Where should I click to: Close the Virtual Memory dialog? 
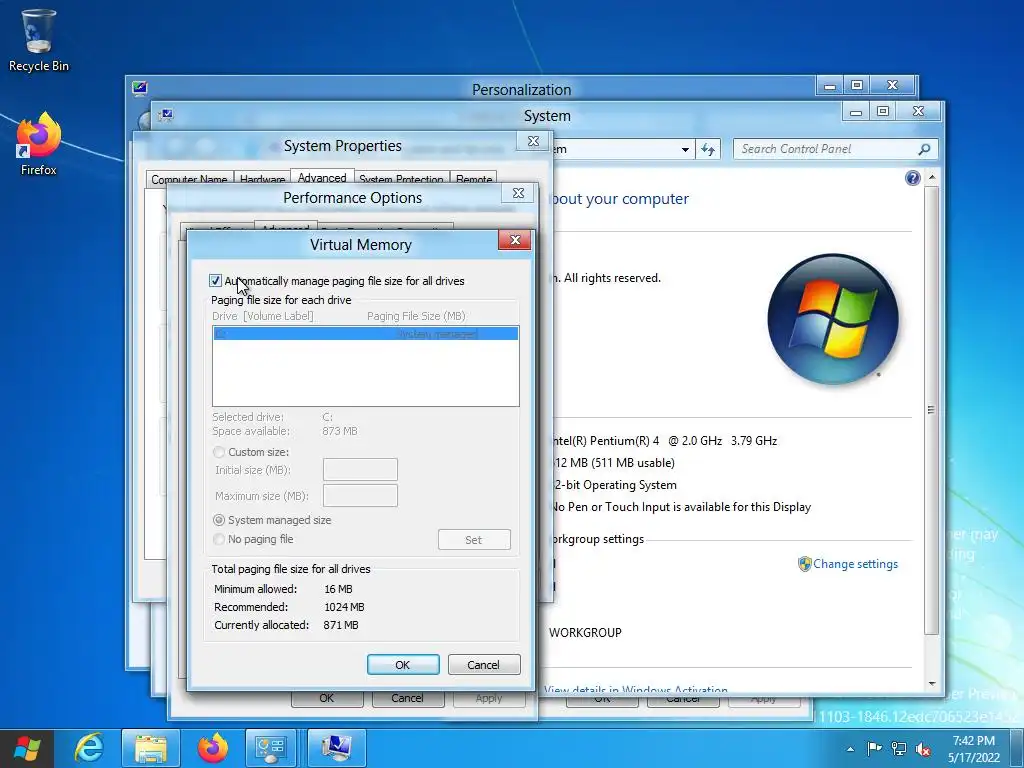tap(515, 240)
